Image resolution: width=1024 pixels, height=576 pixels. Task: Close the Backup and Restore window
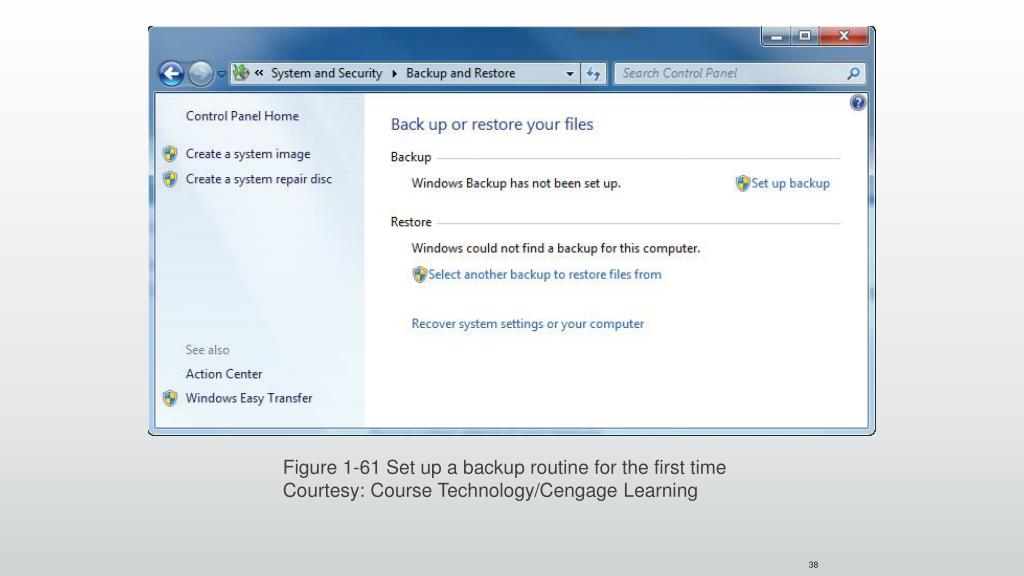point(844,36)
